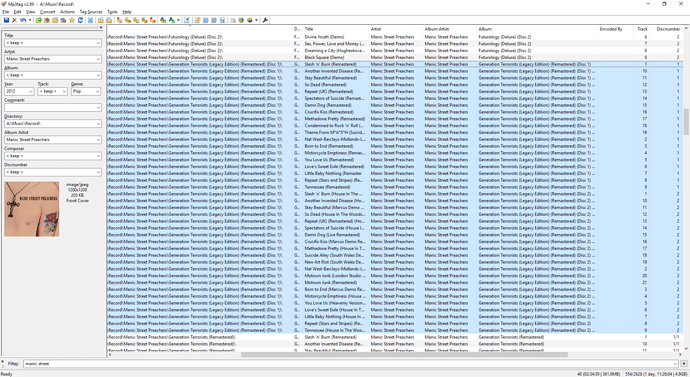Click the album cover art thumbnail
The height and width of the screenshot is (377, 690).
(x=32, y=209)
